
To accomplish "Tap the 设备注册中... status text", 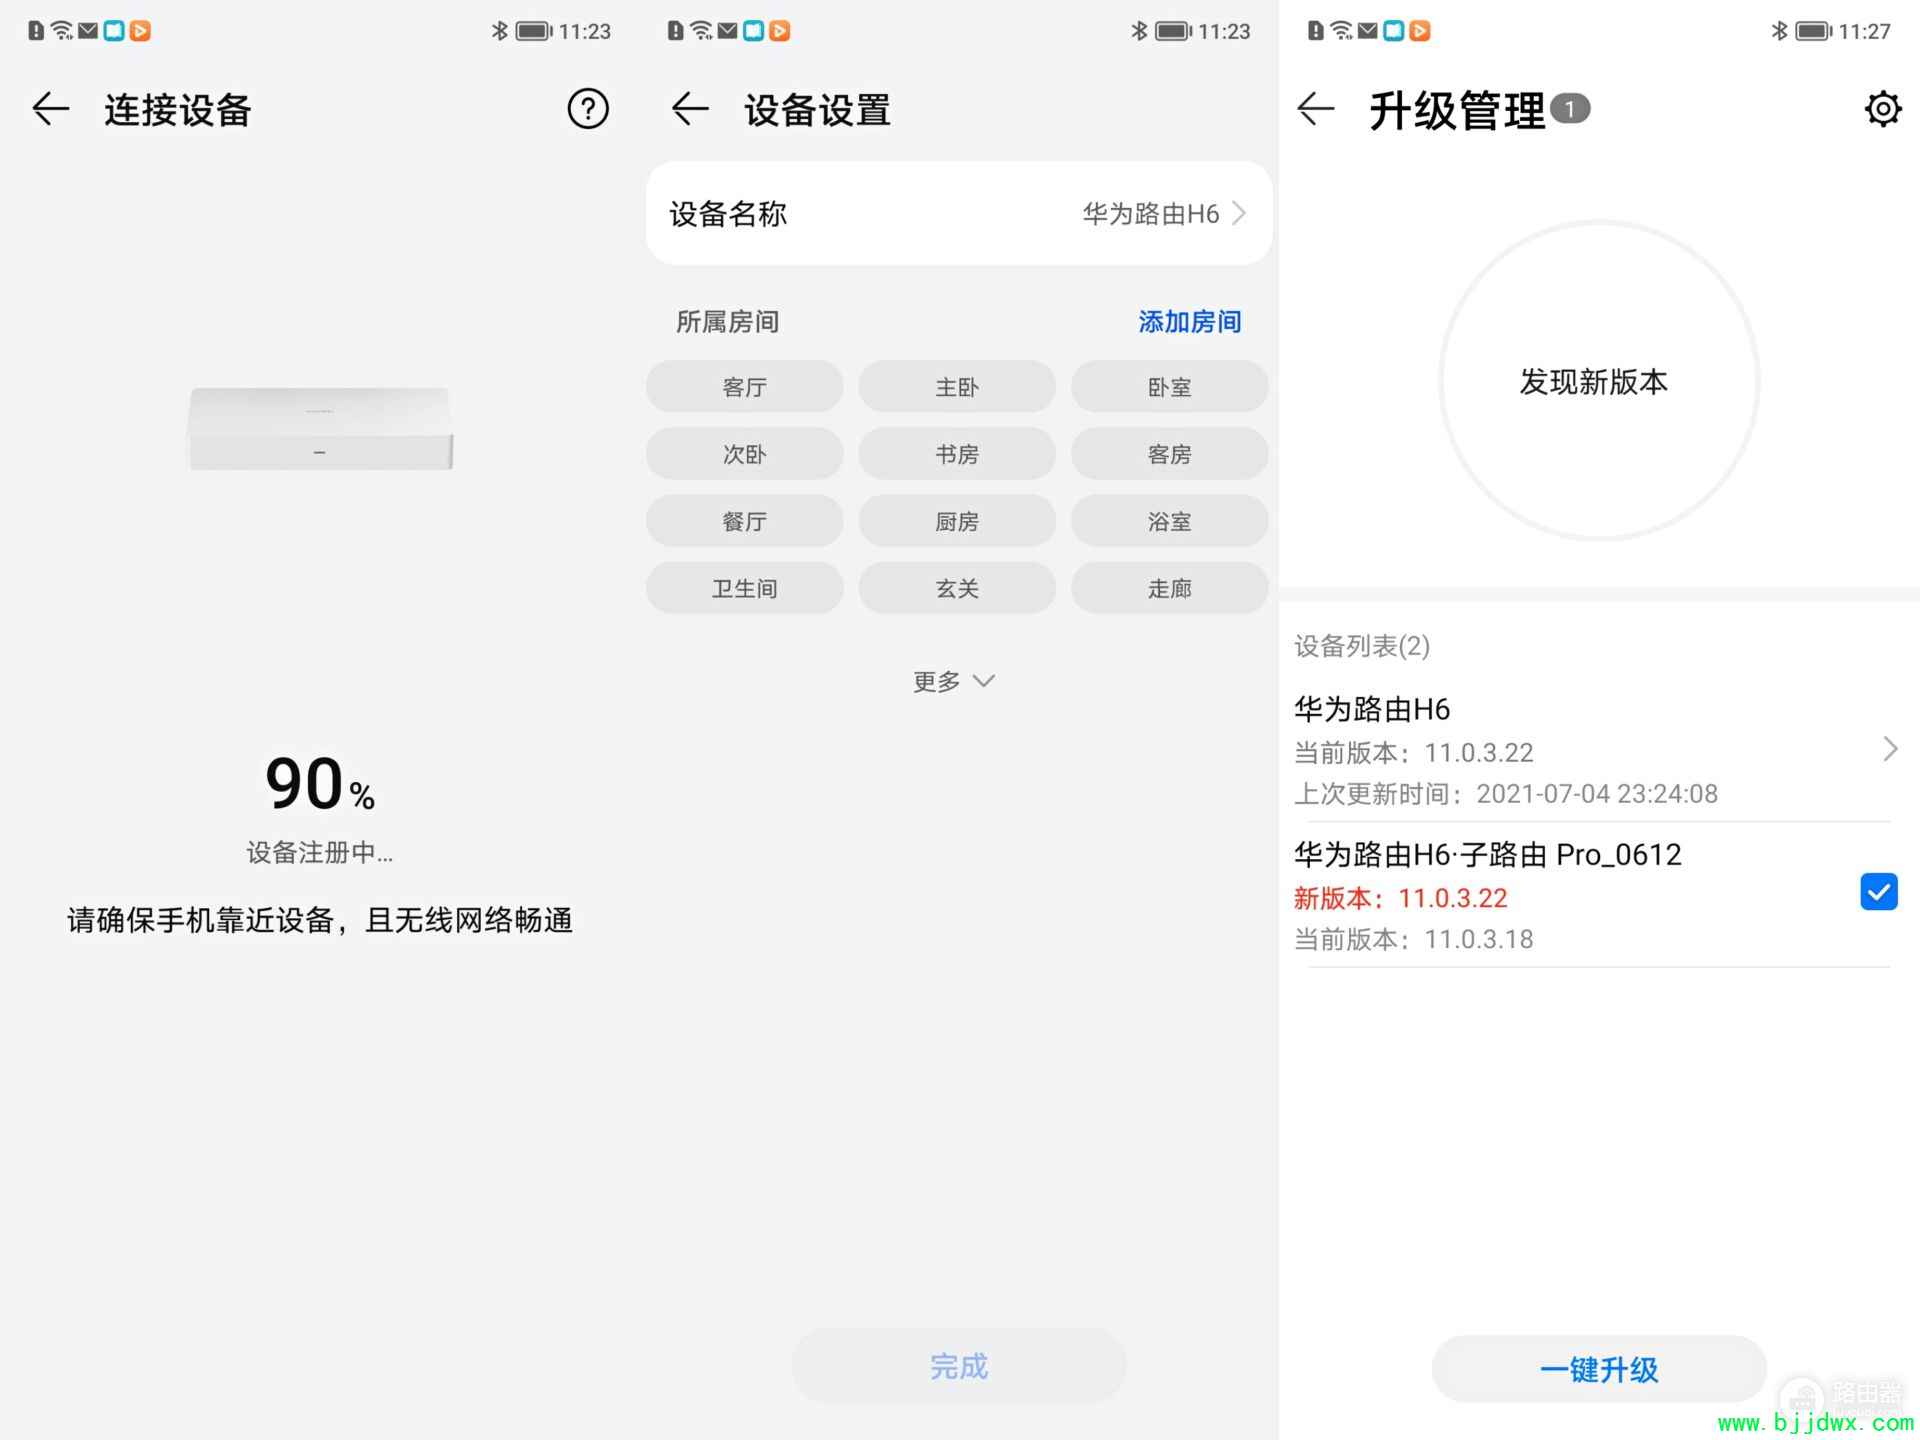I will (320, 852).
